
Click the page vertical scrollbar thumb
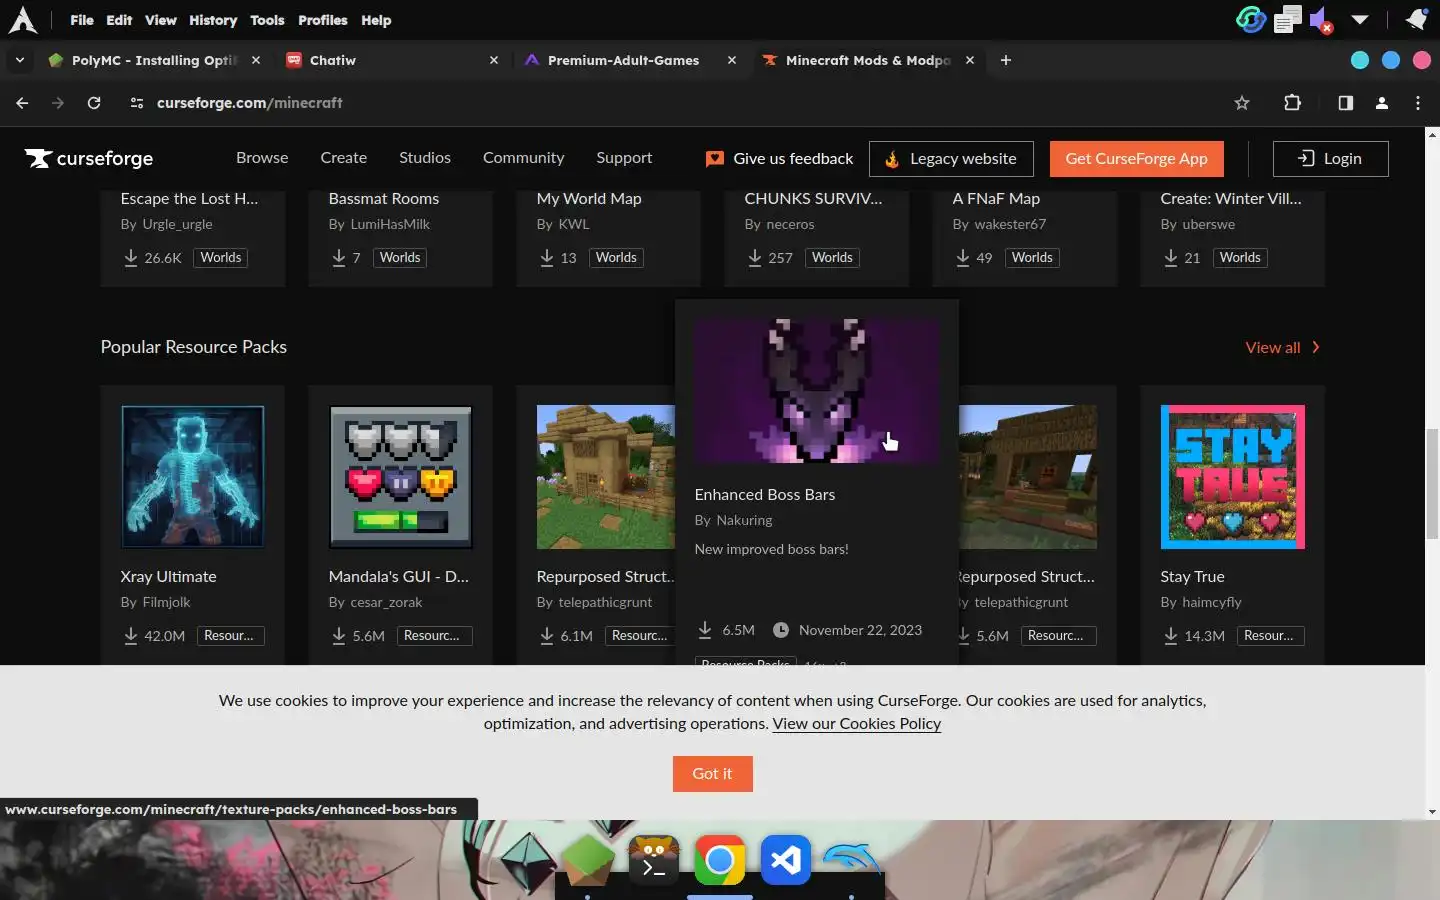pyautogui.click(x=1432, y=484)
